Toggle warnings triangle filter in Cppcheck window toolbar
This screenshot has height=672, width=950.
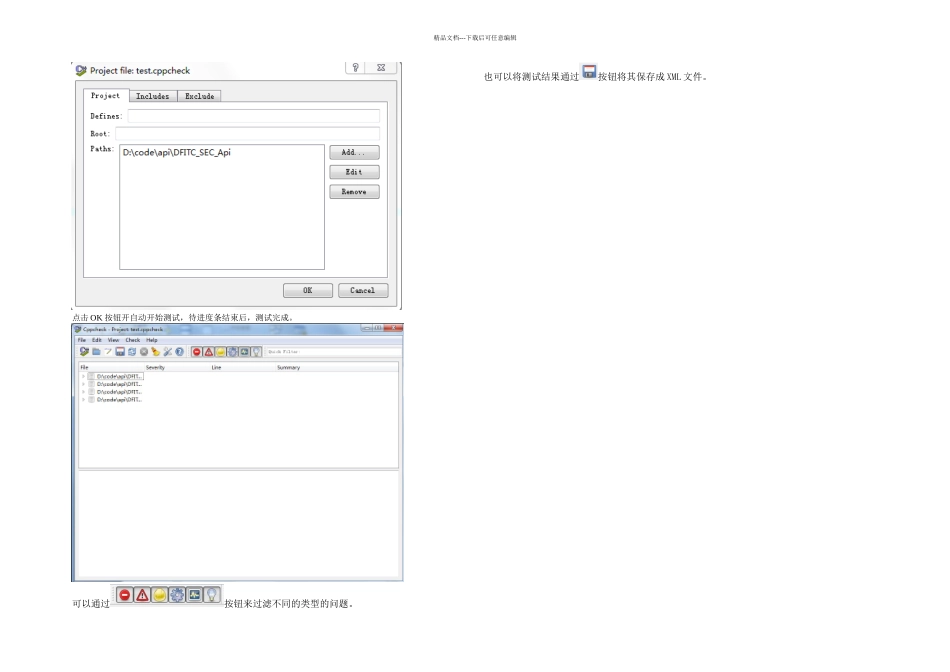coord(208,351)
